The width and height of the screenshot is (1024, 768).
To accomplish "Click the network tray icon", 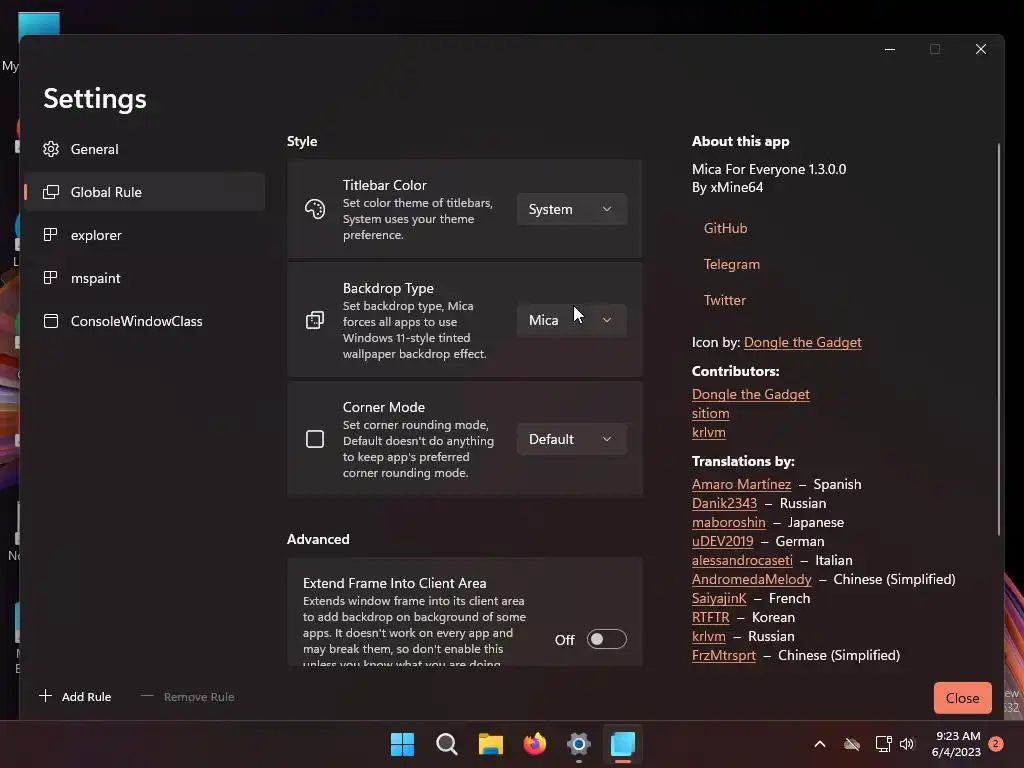I will (x=884, y=744).
